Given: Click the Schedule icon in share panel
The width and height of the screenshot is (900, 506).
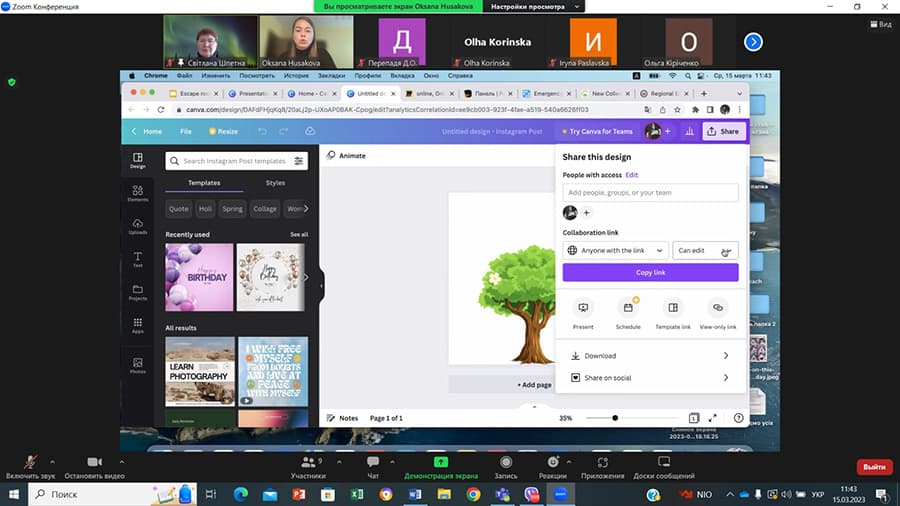Looking at the screenshot, I should click(x=628, y=308).
